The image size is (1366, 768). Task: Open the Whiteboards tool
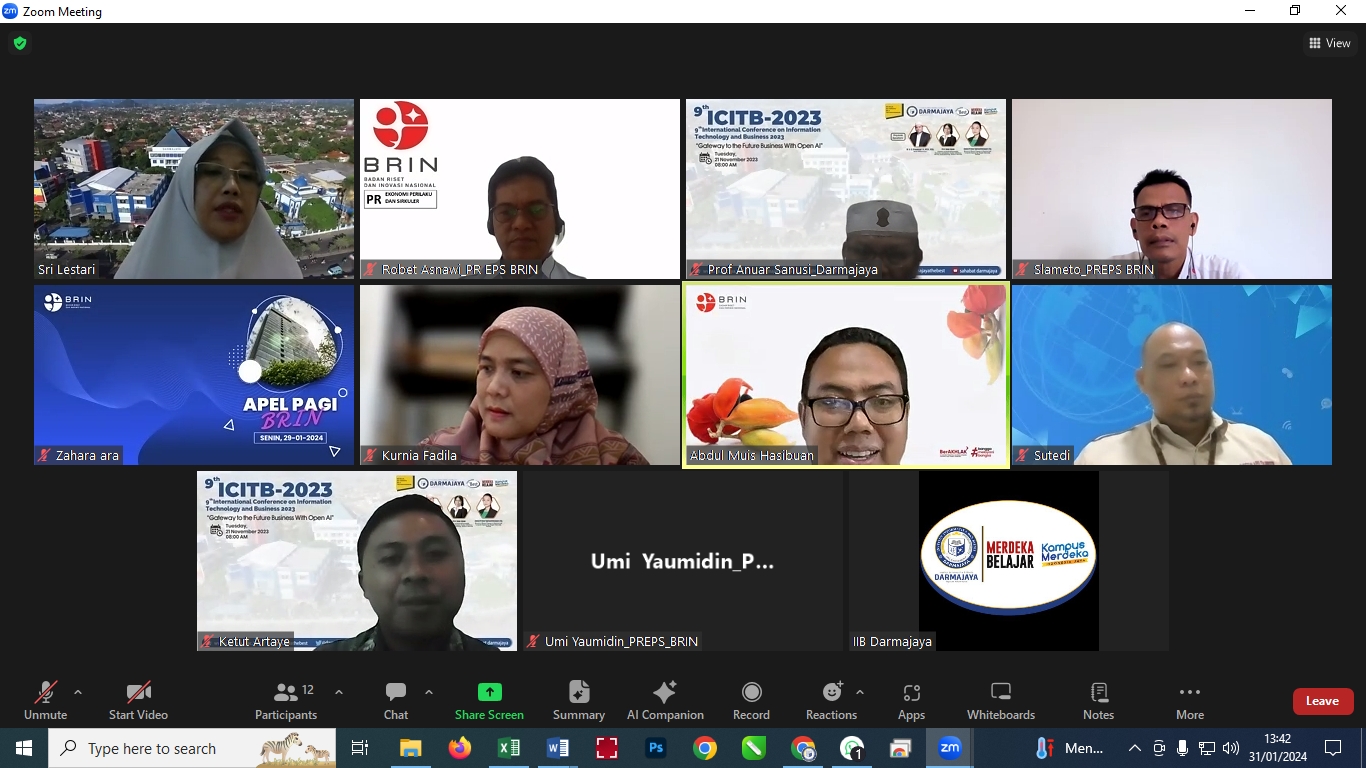click(1000, 700)
